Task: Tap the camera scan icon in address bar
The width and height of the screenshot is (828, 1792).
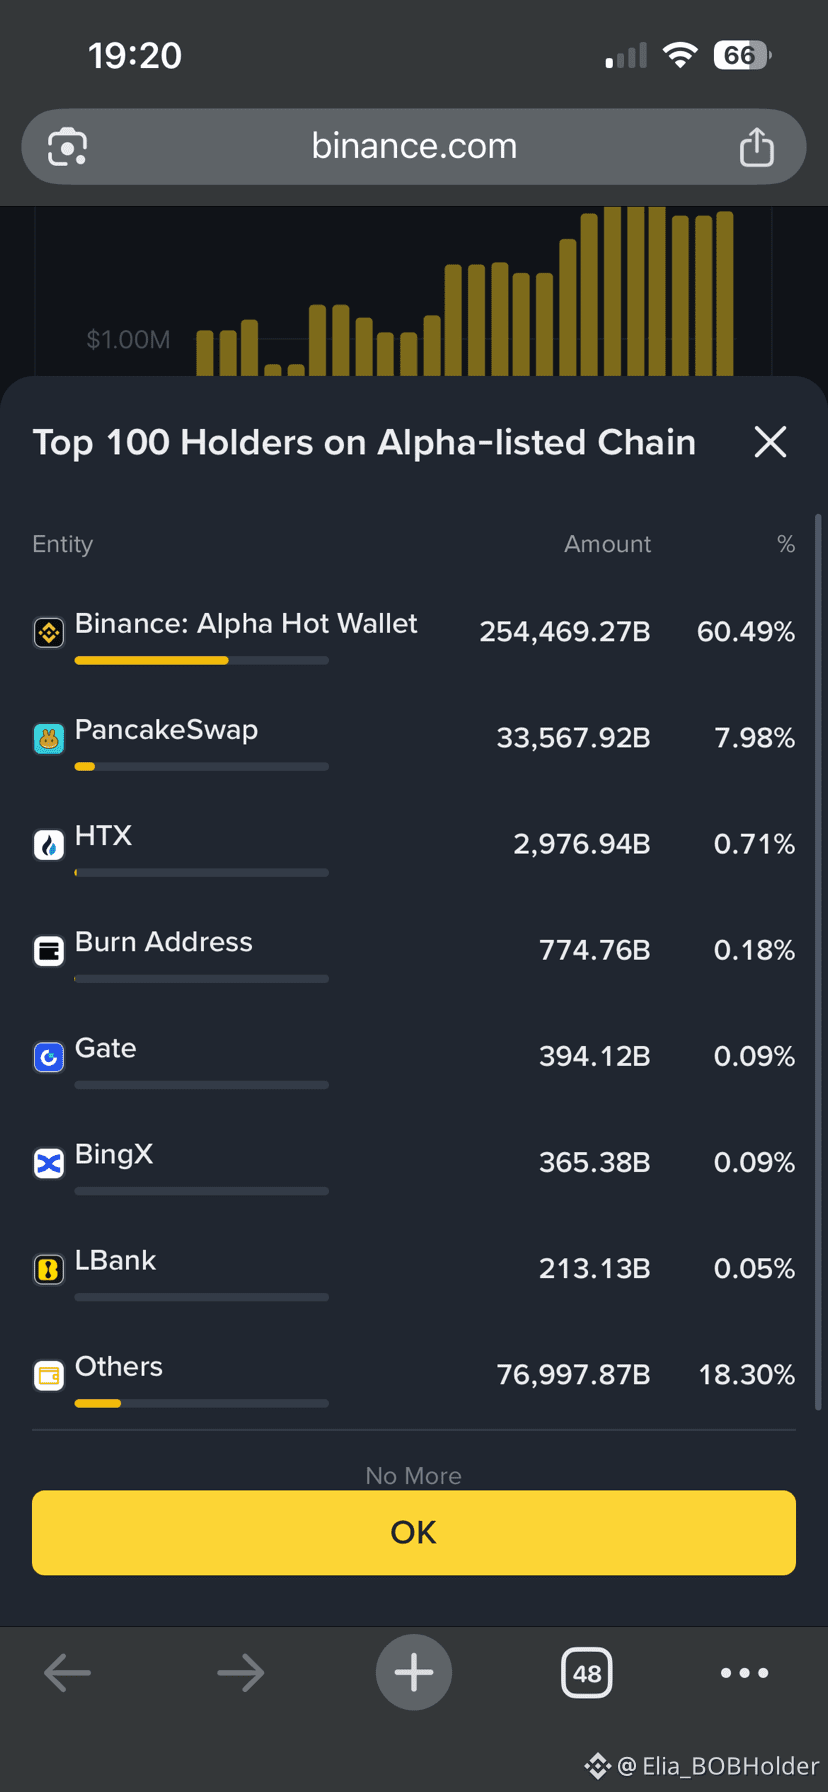Action: 68,147
